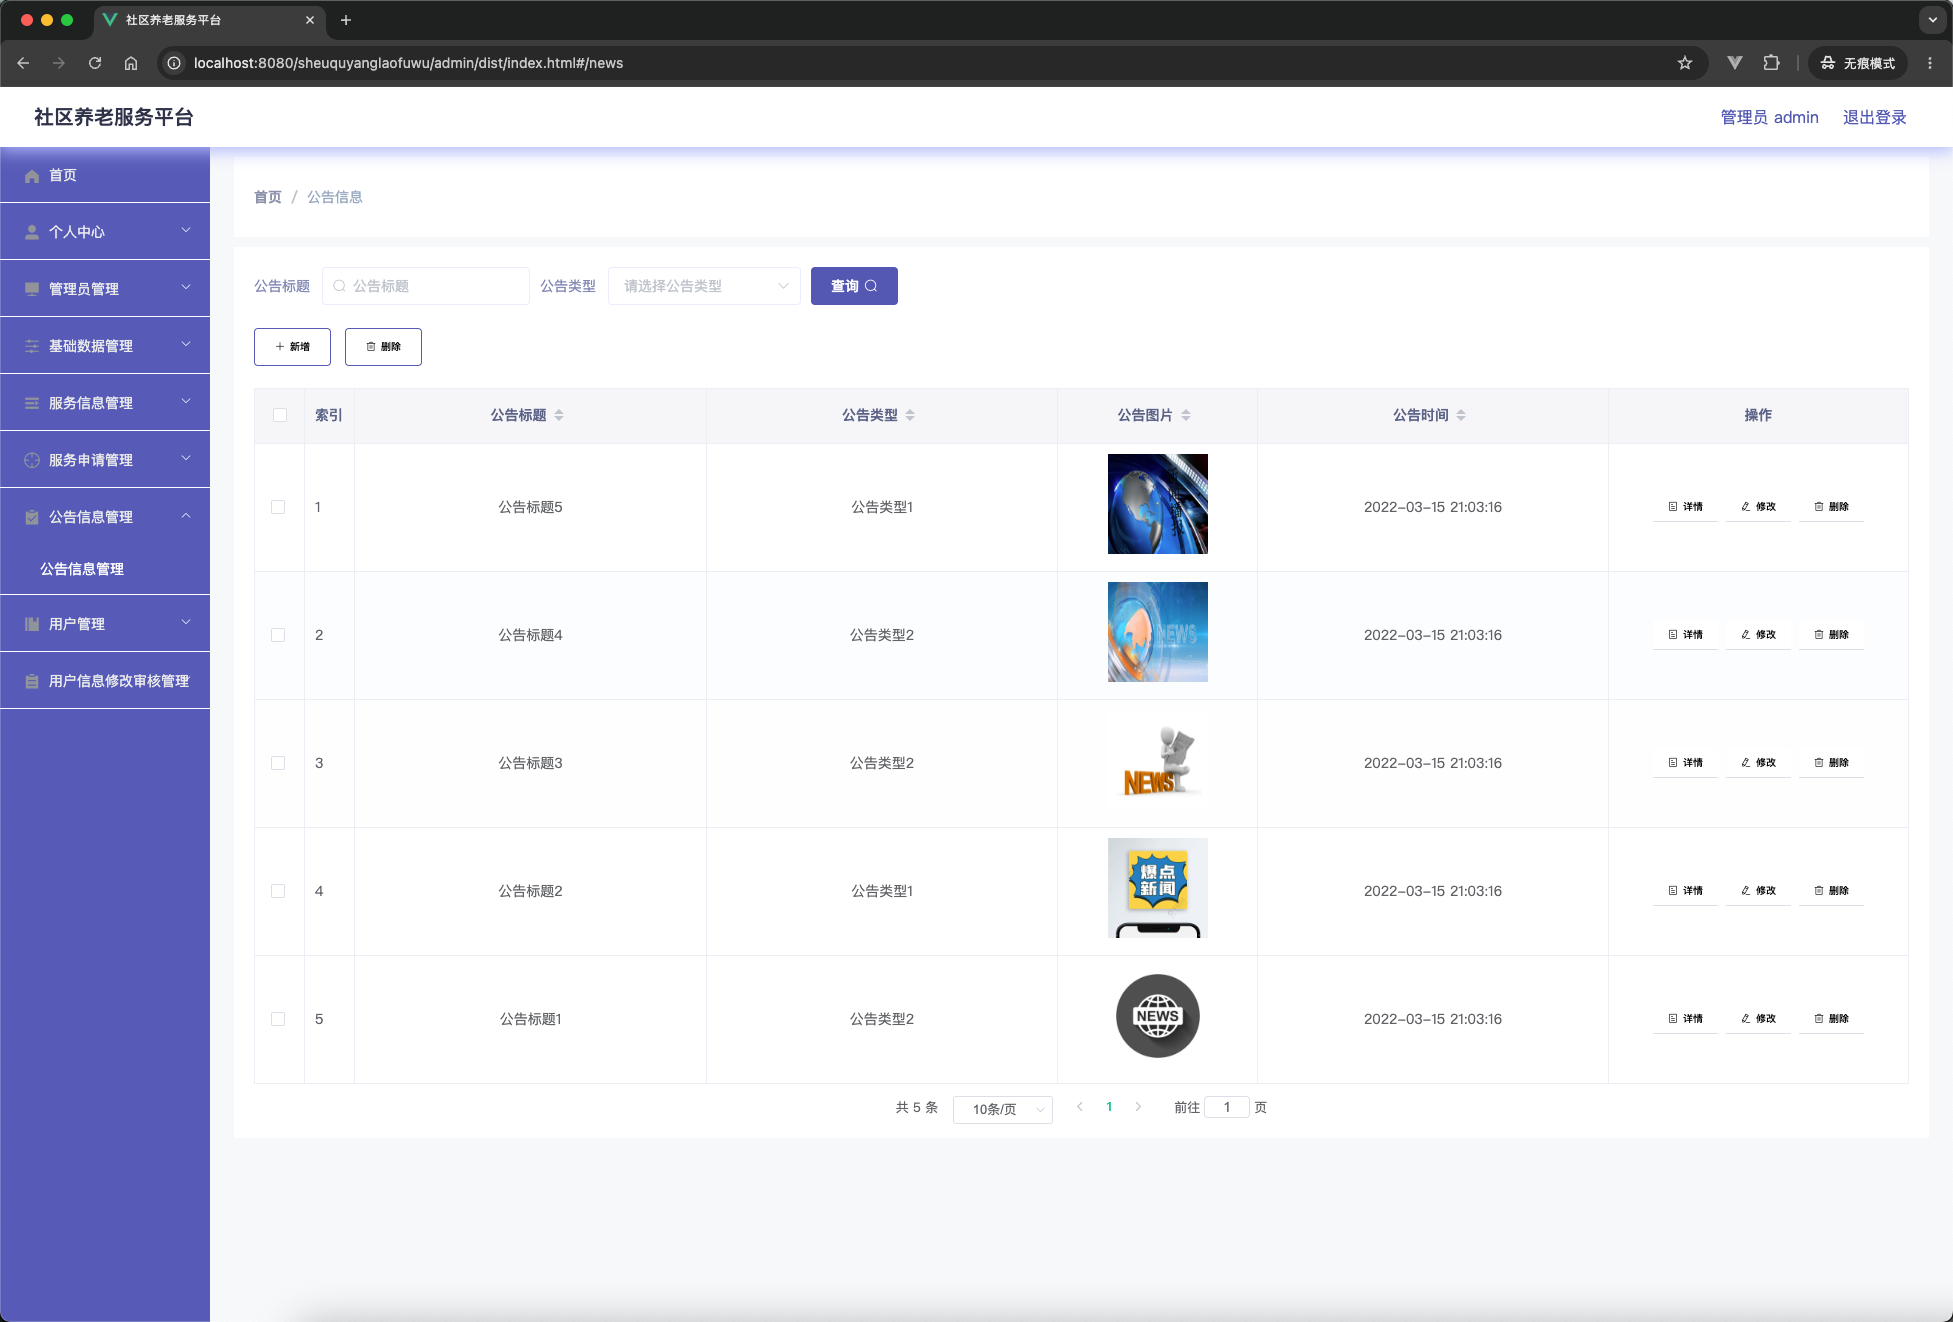The width and height of the screenshot is (1953, 1322).
Task: Click 删除 for 公告标题1
Action: tap(1831, 1019)
